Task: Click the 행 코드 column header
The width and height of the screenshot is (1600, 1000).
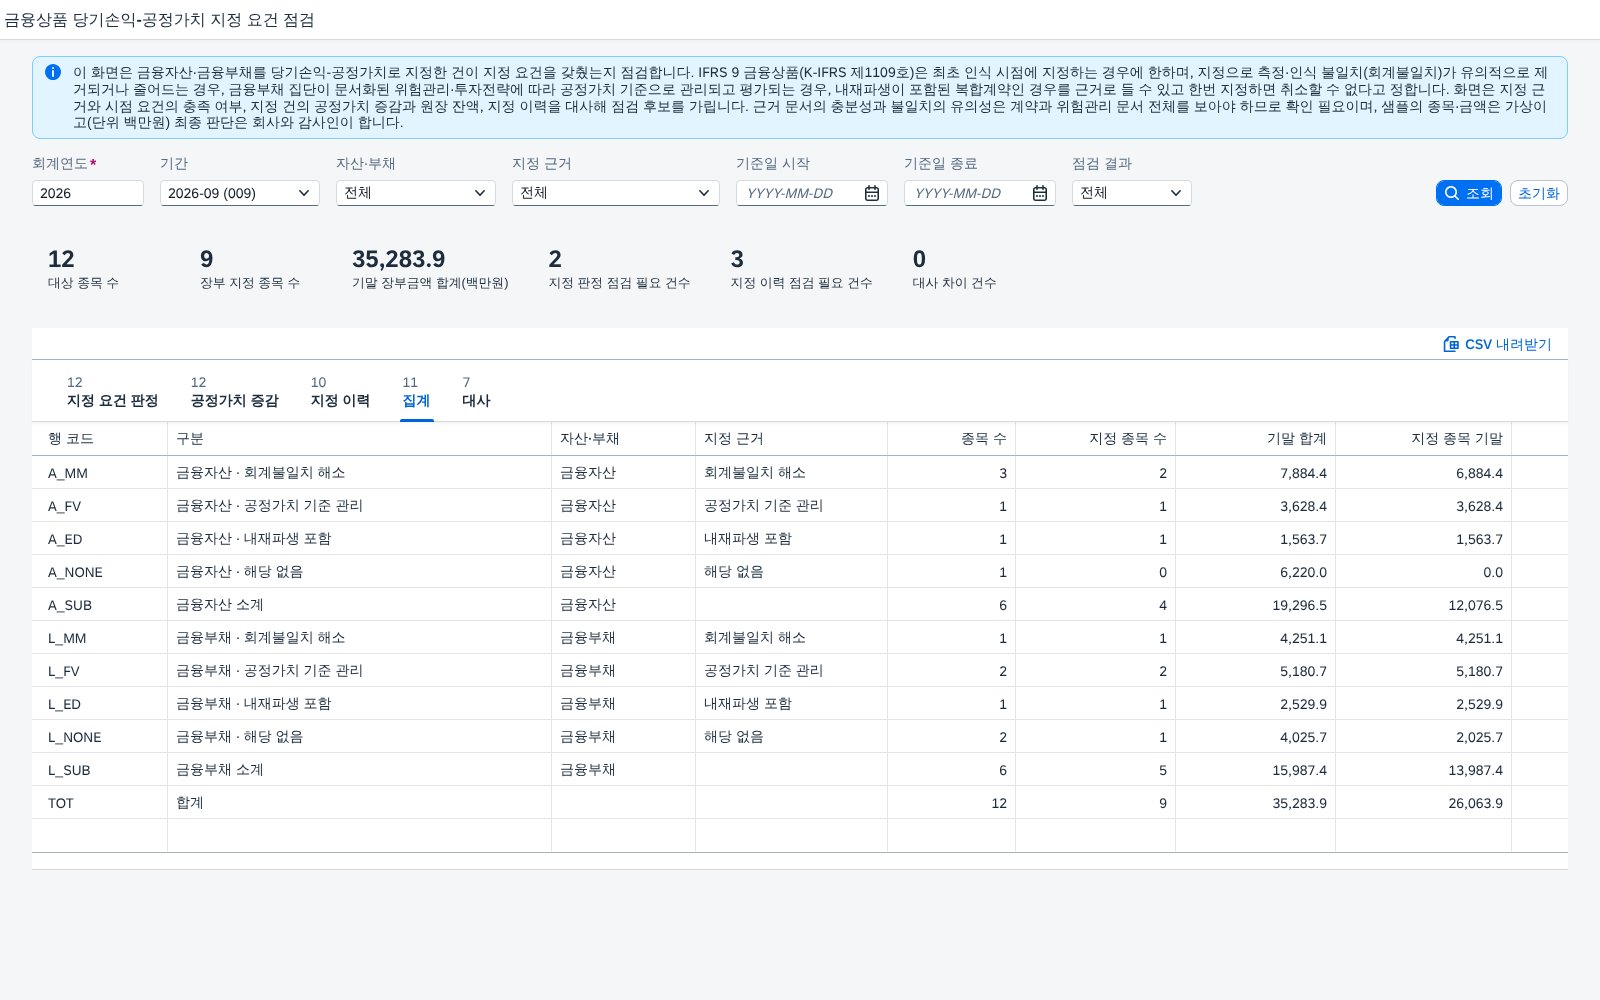Action: (x=100, y=439)
